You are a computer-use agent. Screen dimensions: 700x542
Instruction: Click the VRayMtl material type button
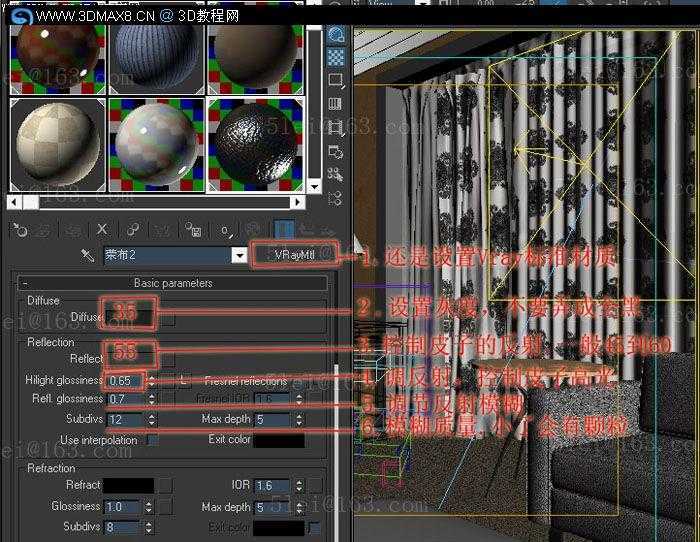pyautogui.click(x=294, y=255)
